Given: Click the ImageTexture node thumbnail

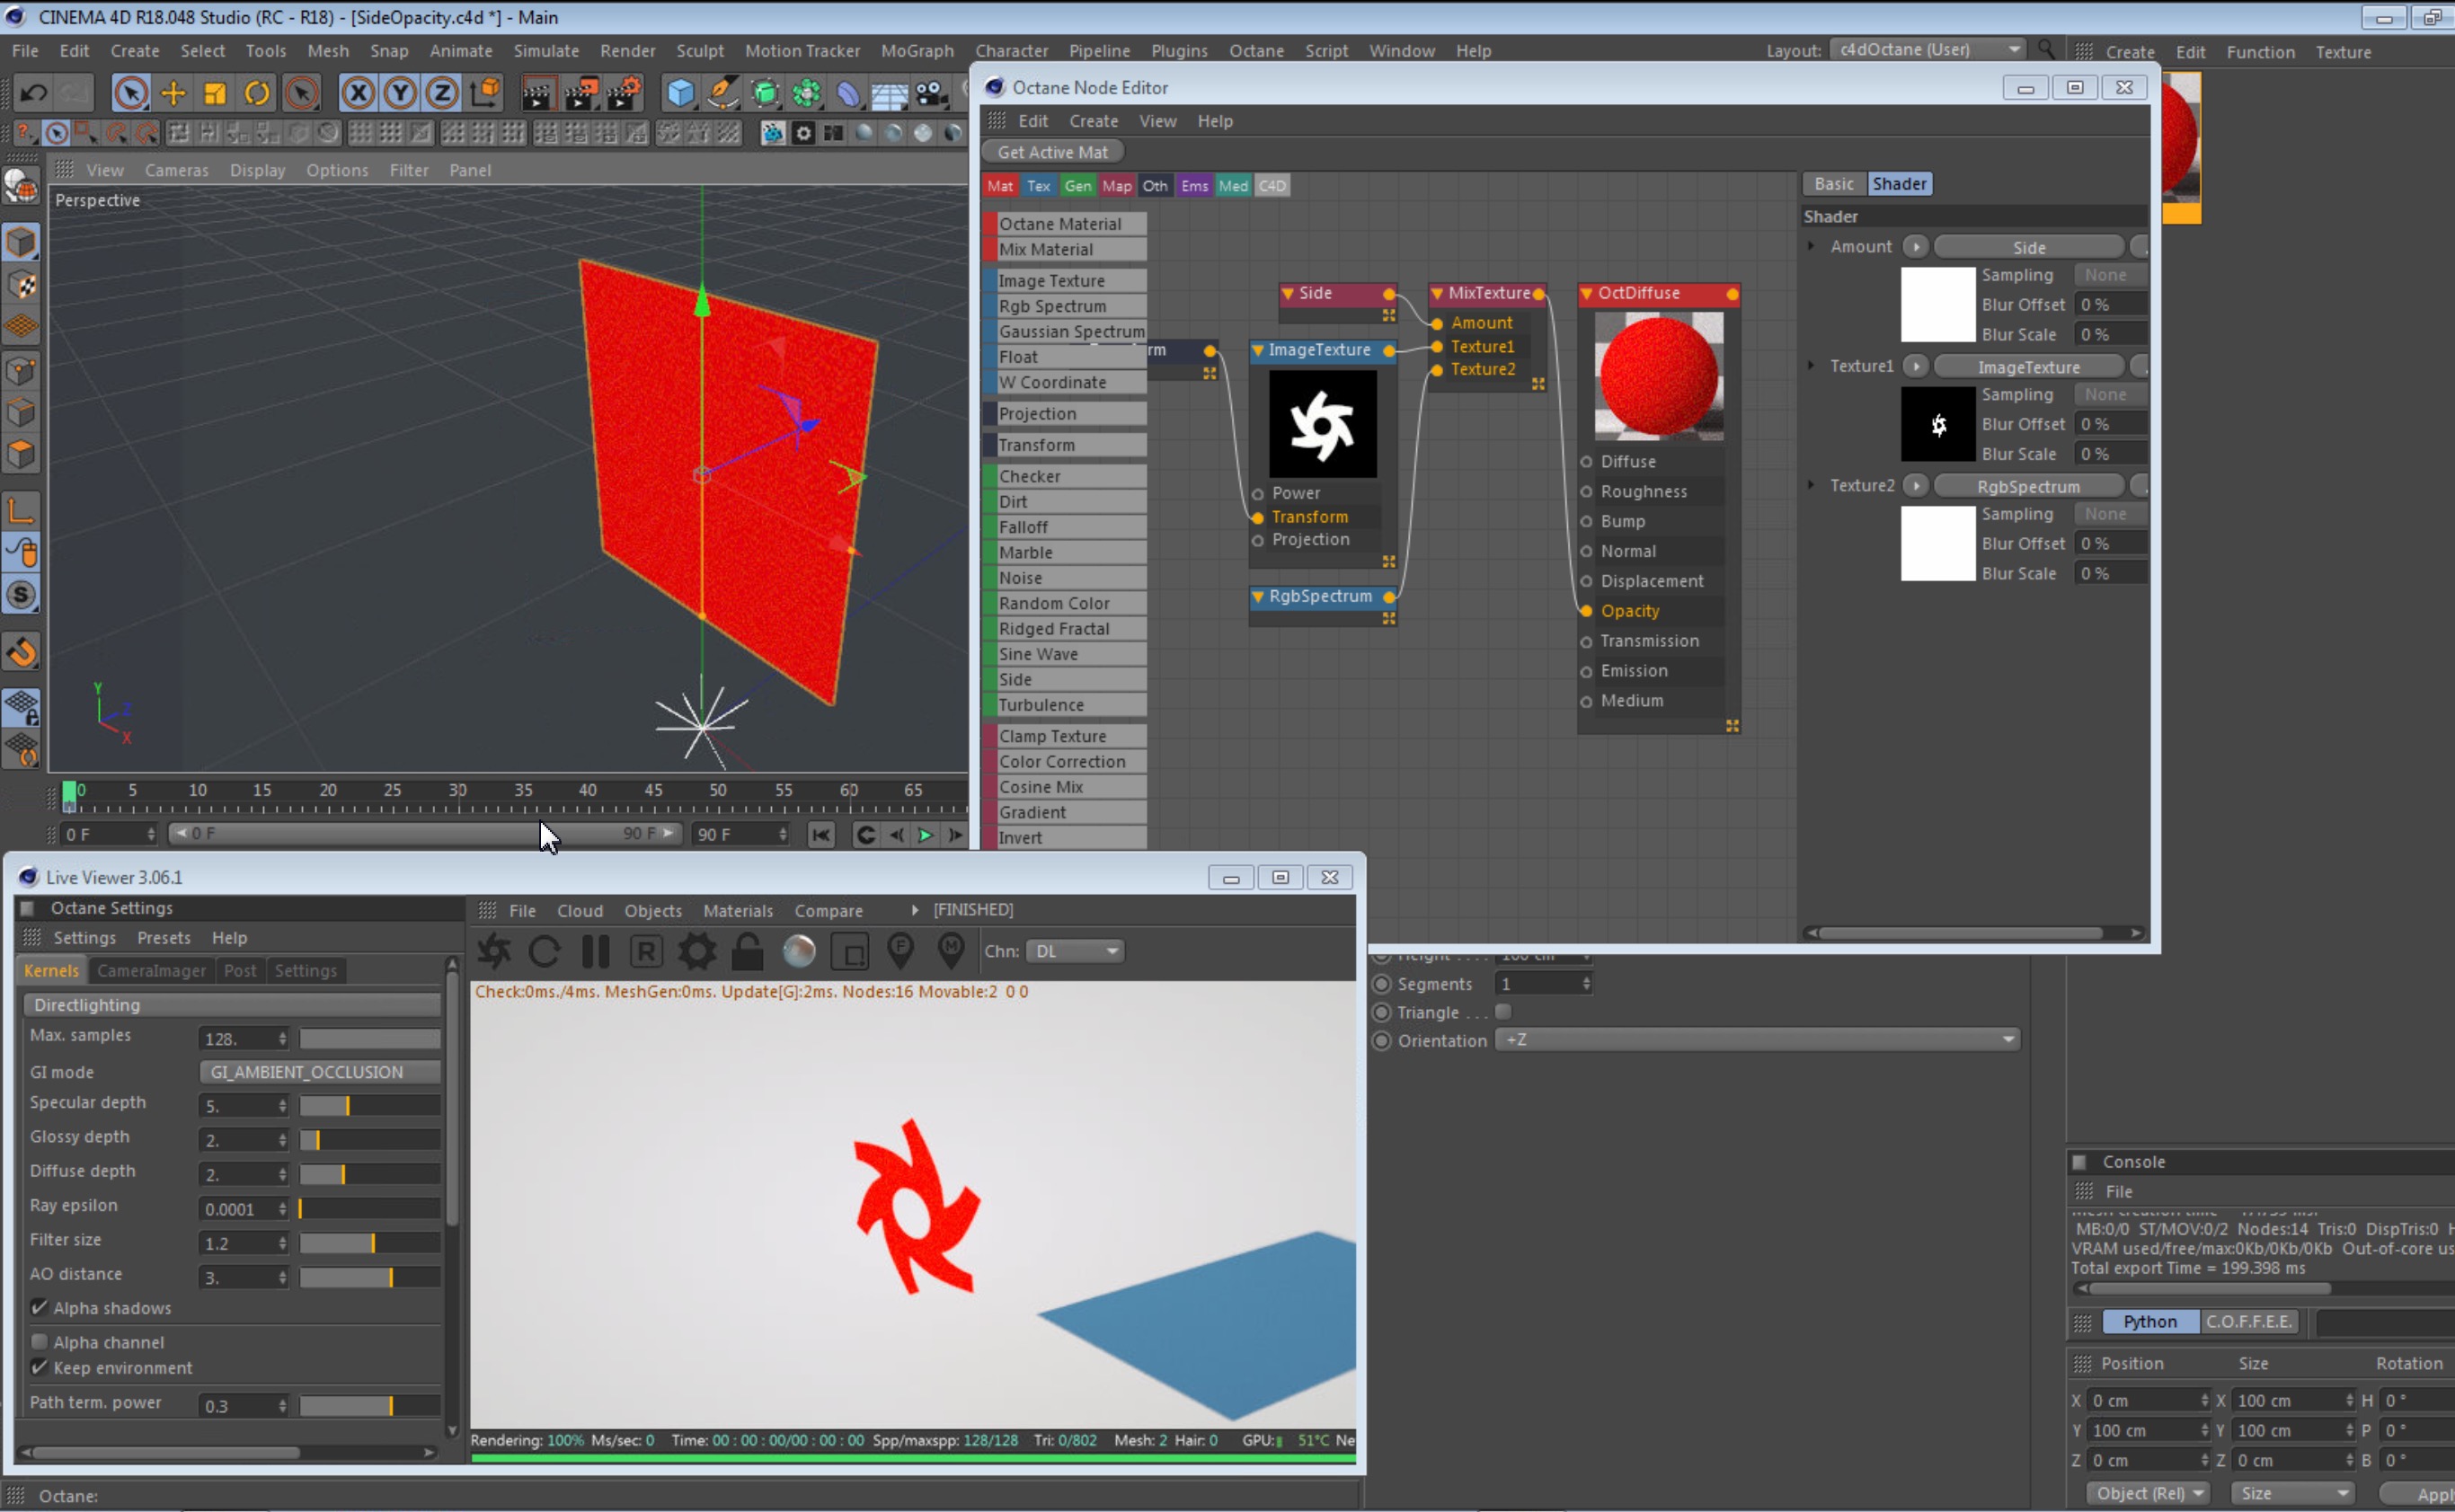Looking at the screenshot, I should (x=1322, y=424).
